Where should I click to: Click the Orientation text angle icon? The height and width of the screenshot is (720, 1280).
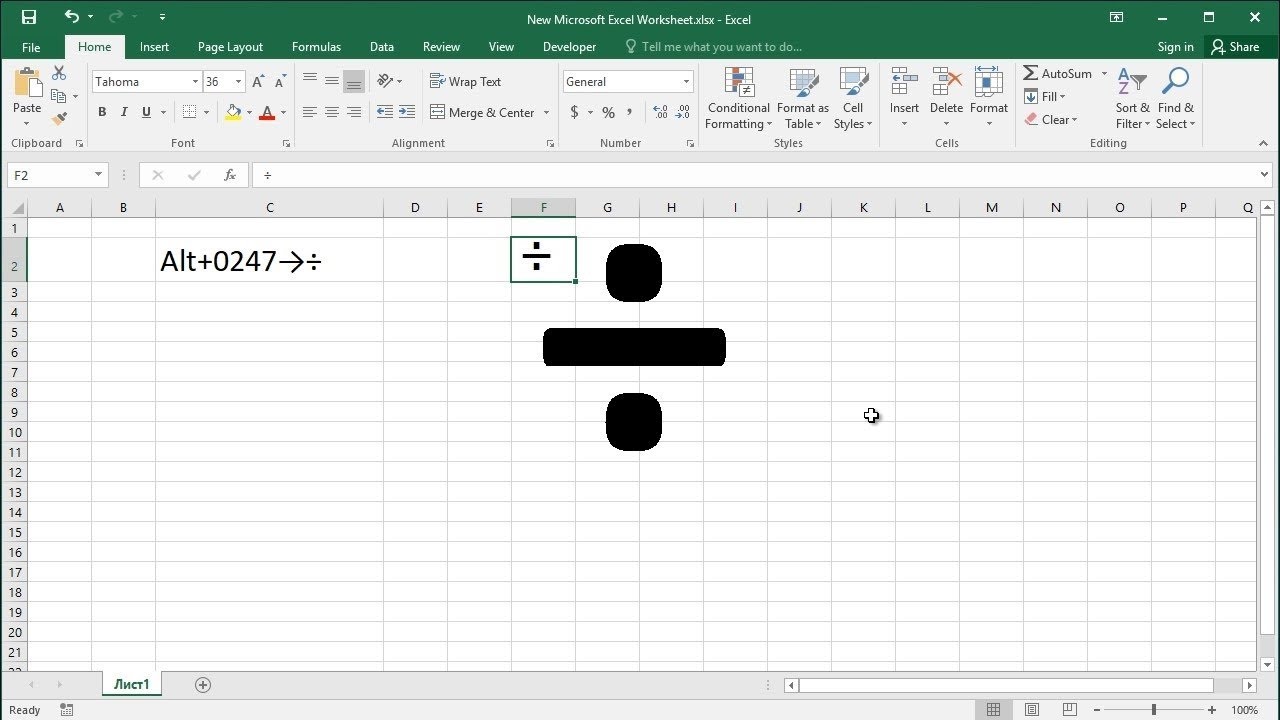tap(386, 81)
